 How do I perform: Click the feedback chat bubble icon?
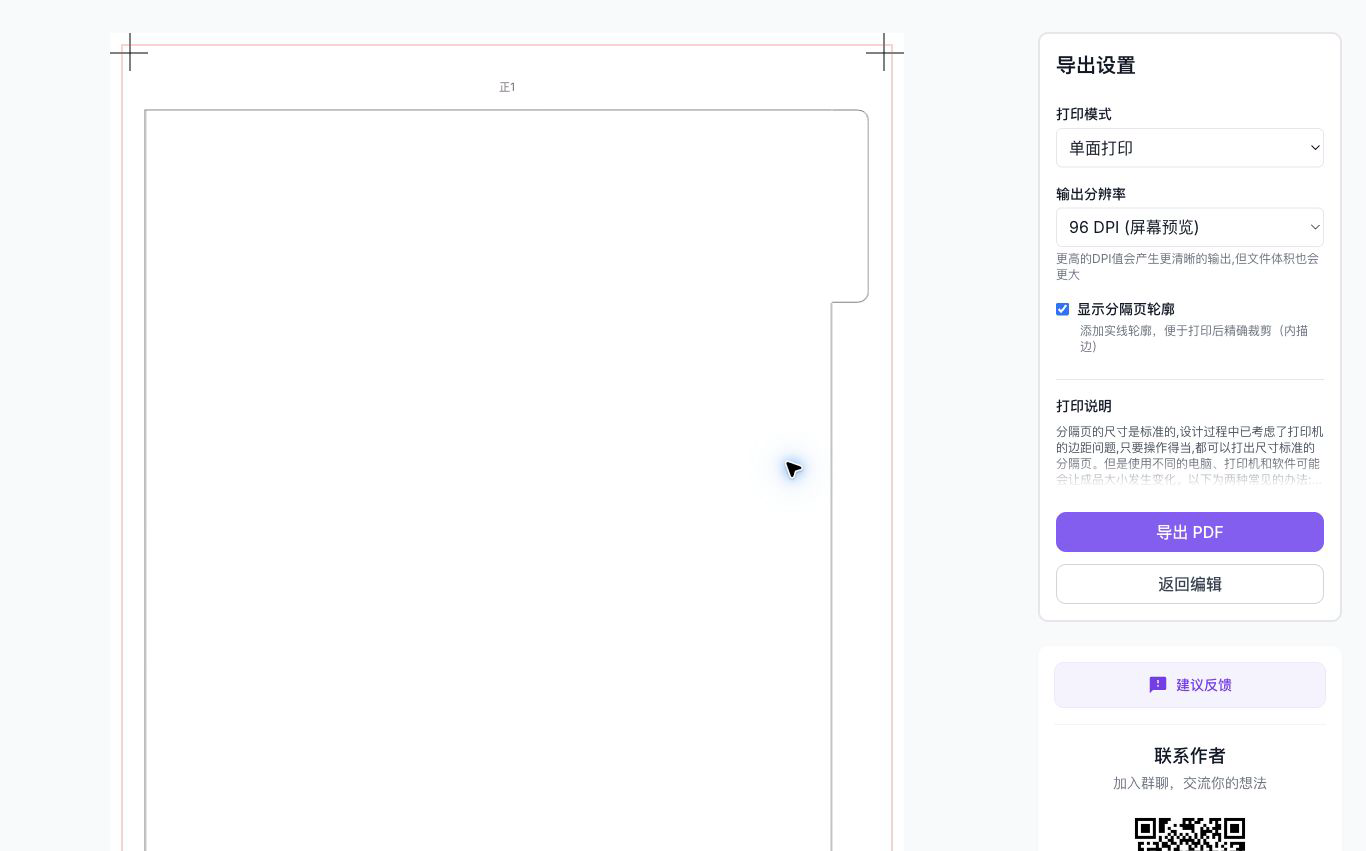(1158, 685)
